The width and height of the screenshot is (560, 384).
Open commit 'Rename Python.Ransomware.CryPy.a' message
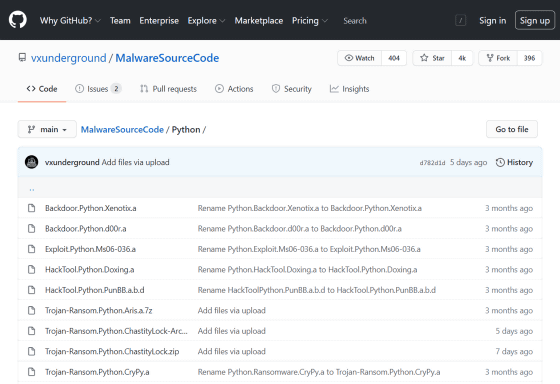319,372
